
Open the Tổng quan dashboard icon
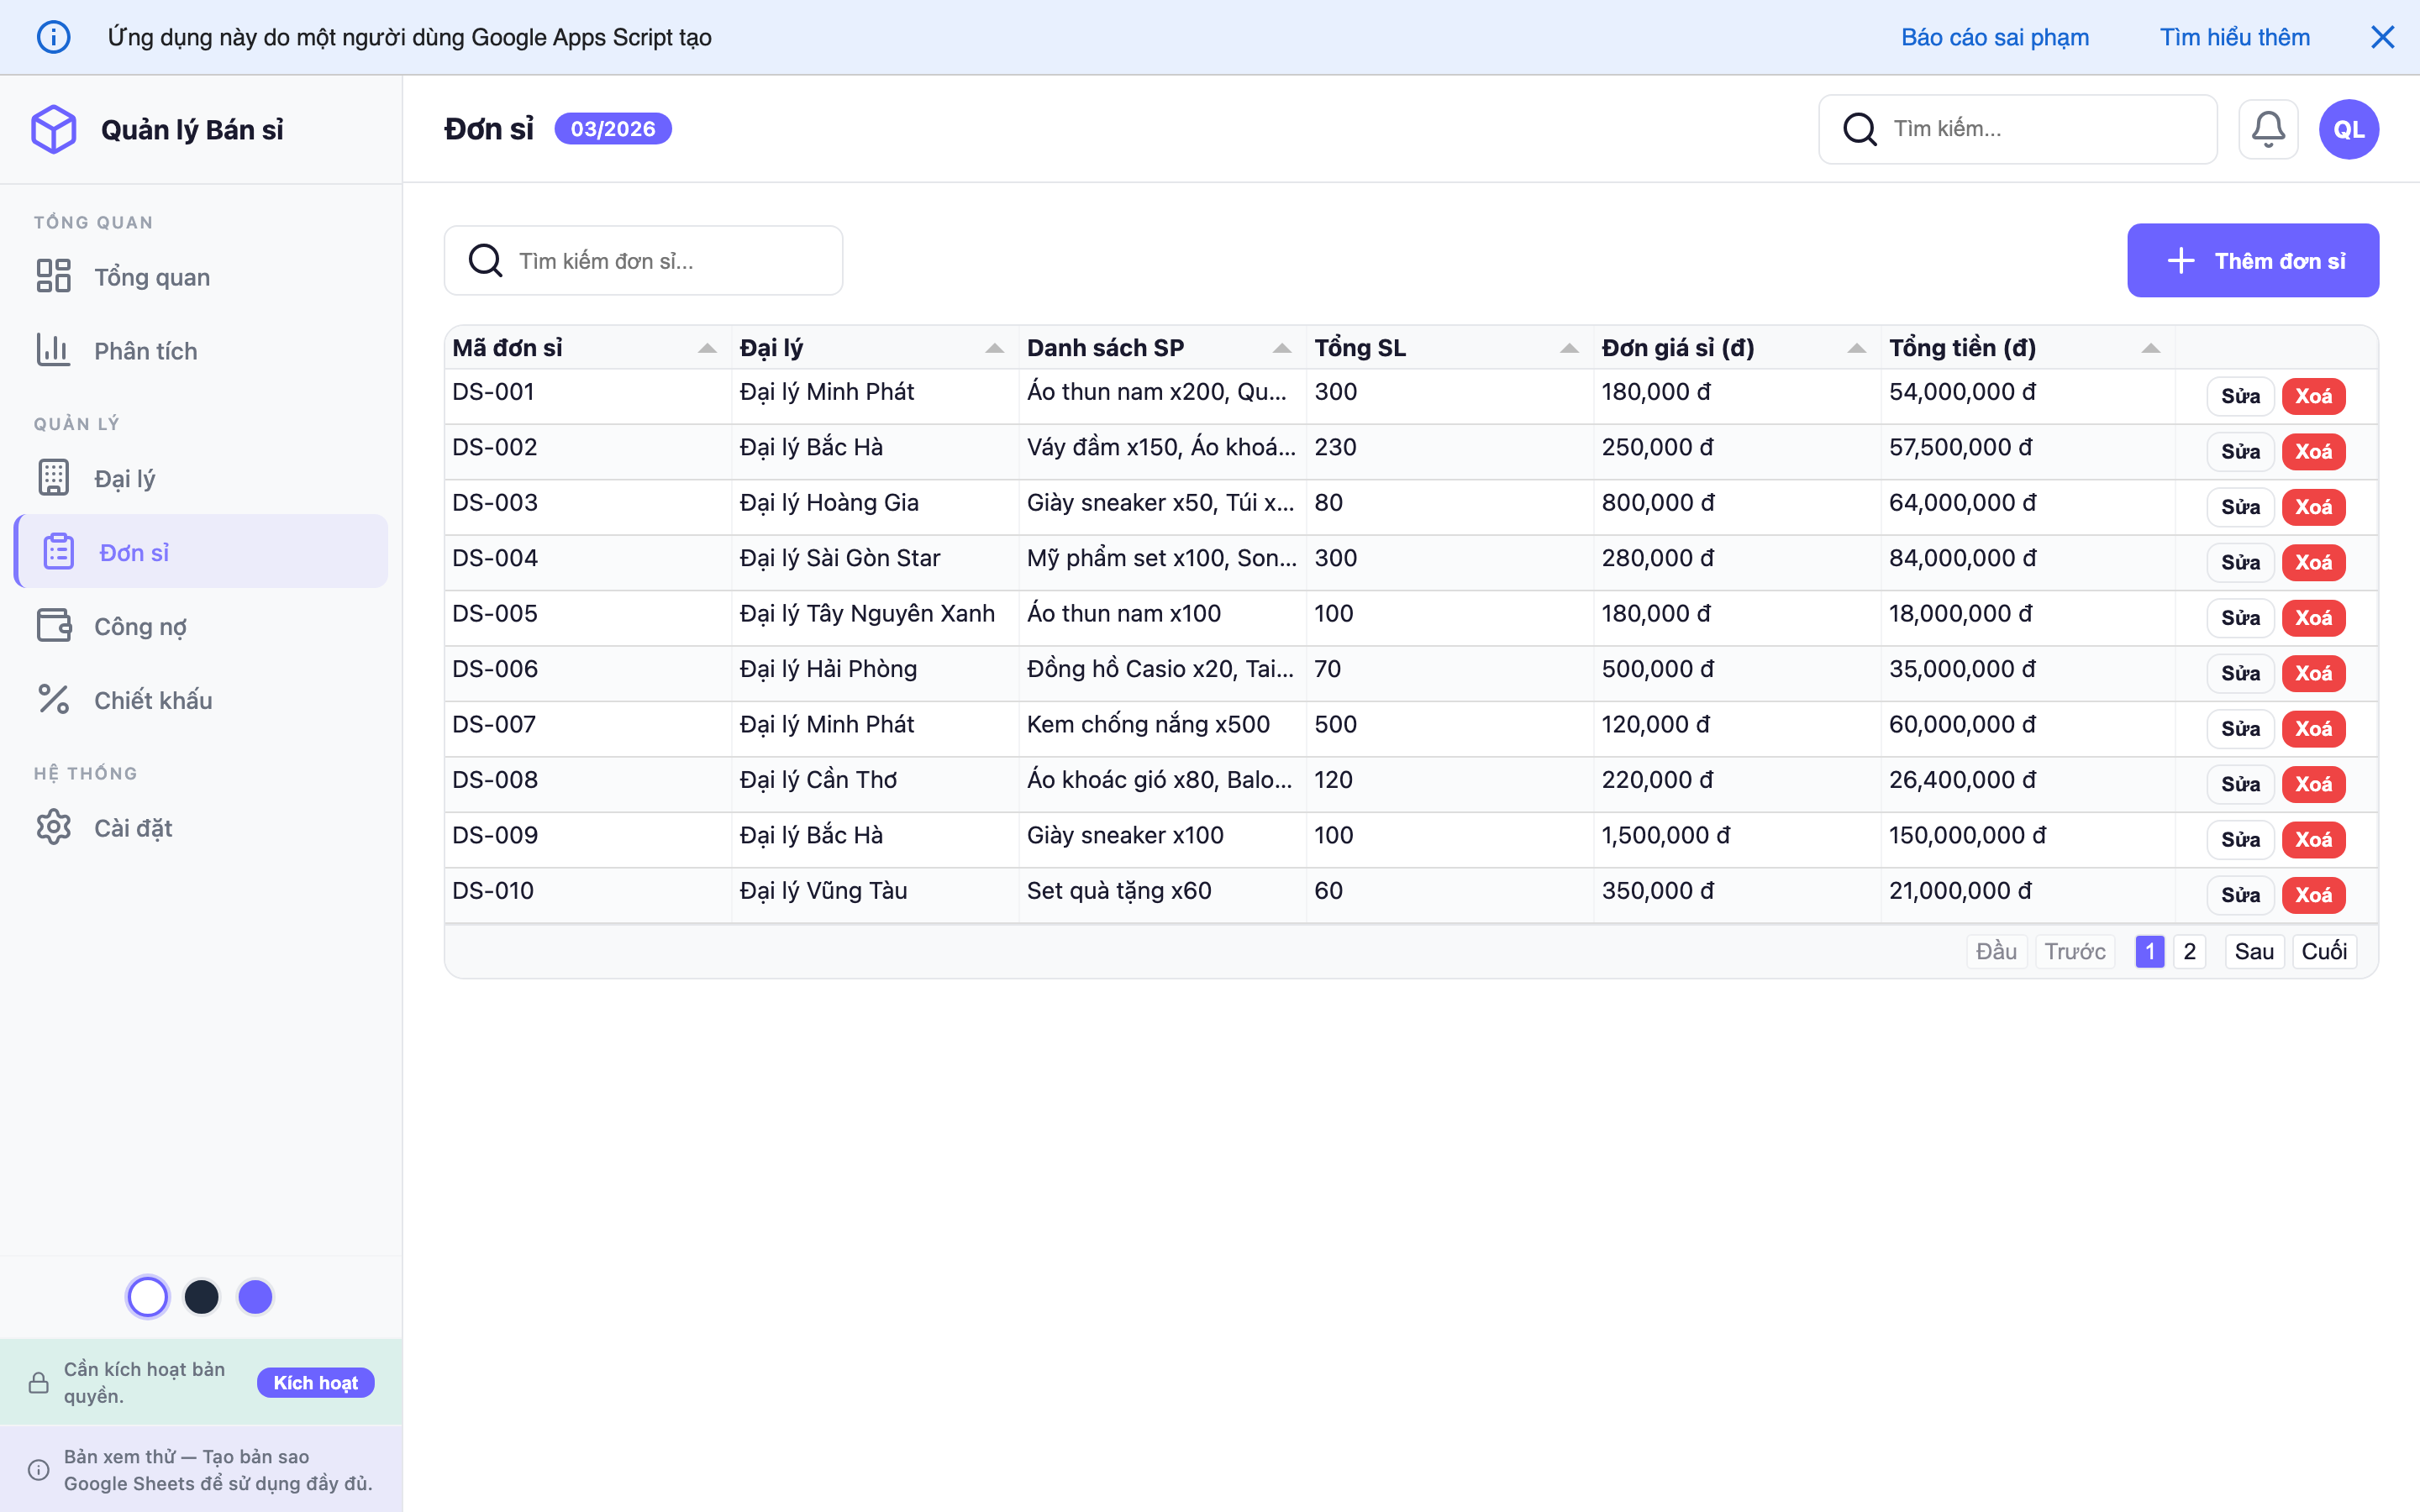(x=54, y=276)
